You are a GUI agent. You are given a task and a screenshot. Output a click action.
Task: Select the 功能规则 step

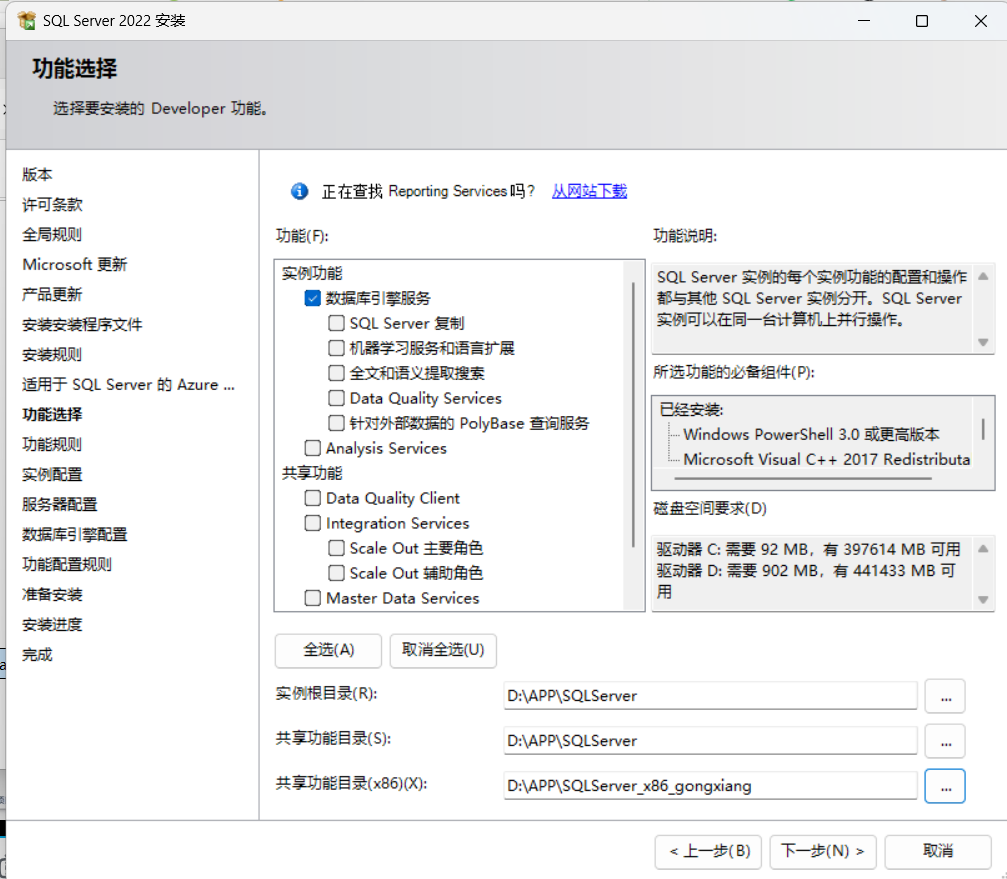(x=52, y=444)
